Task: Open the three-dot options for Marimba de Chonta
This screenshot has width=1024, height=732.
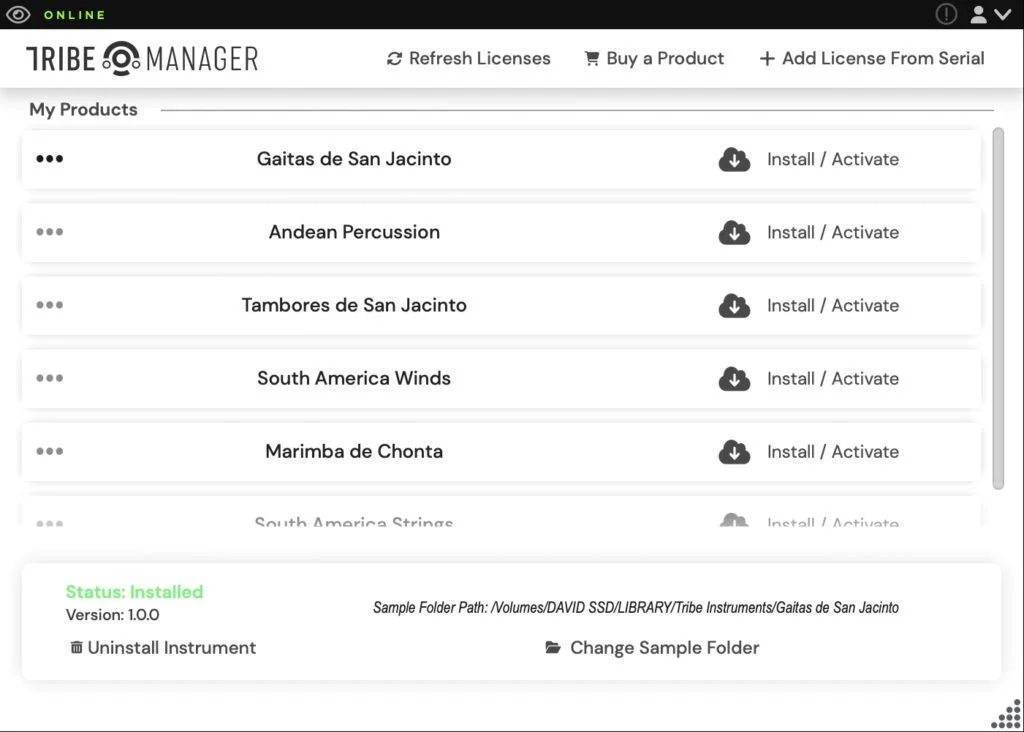Action: coord(50,451)
